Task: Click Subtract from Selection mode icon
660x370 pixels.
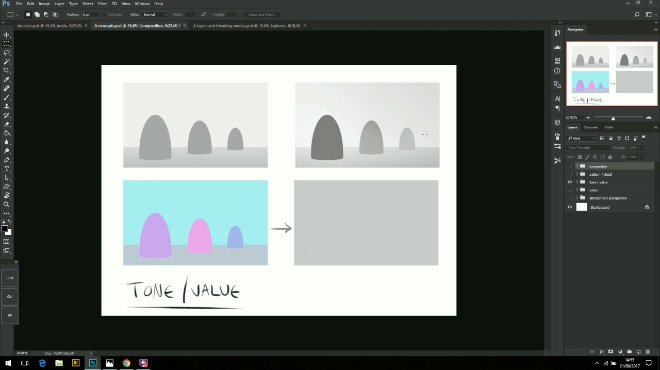Action: point(46,14)
